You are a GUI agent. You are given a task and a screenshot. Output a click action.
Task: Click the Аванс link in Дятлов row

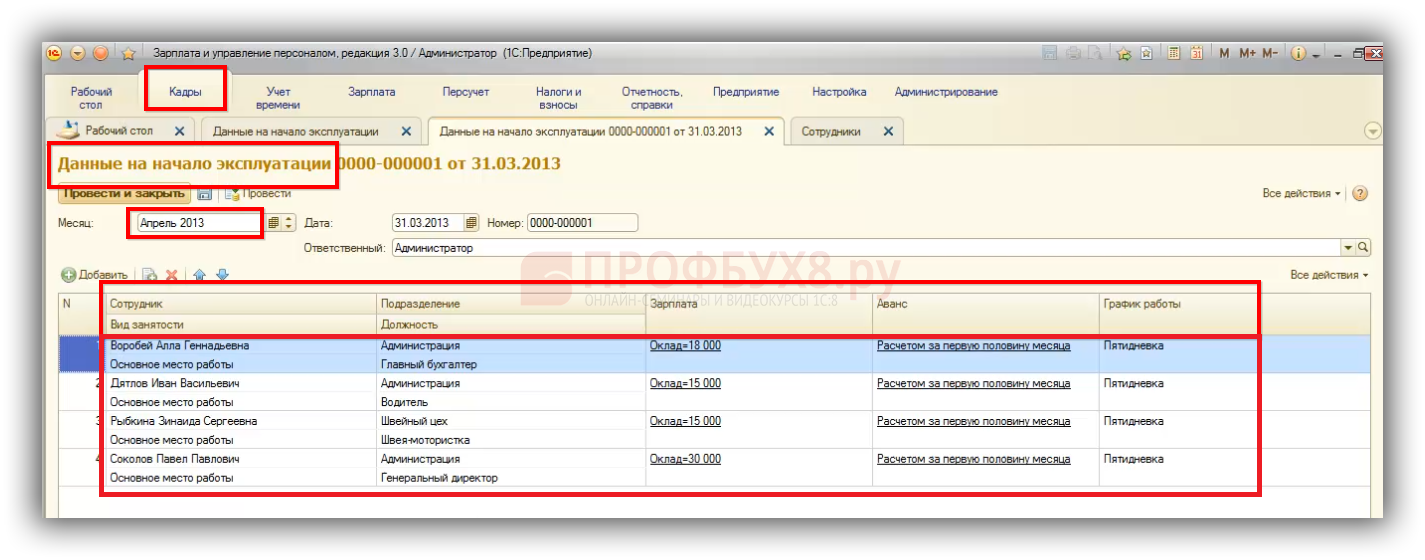973,384
